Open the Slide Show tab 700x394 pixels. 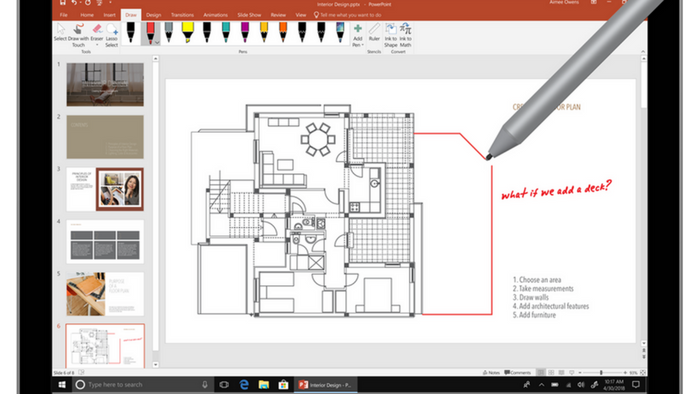click(x=249, y=15)
